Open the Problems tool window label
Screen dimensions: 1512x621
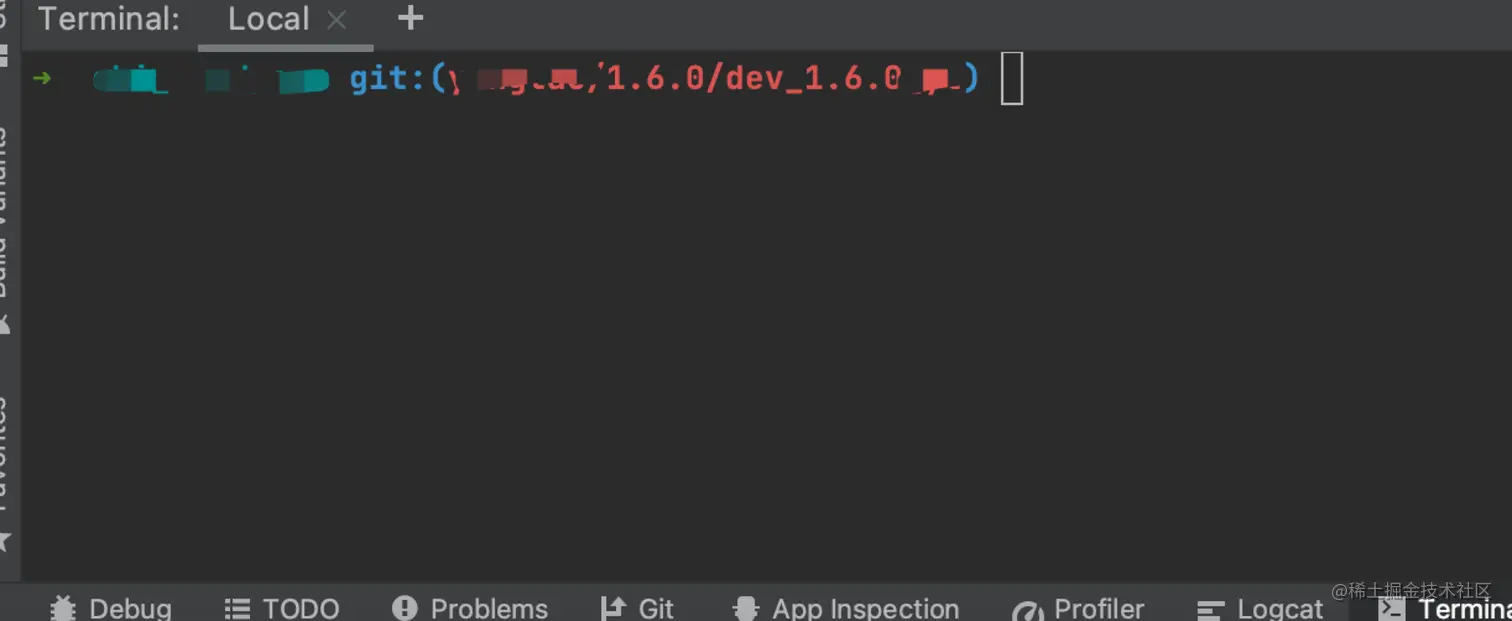pyautogui.click(x=489, y=608)
